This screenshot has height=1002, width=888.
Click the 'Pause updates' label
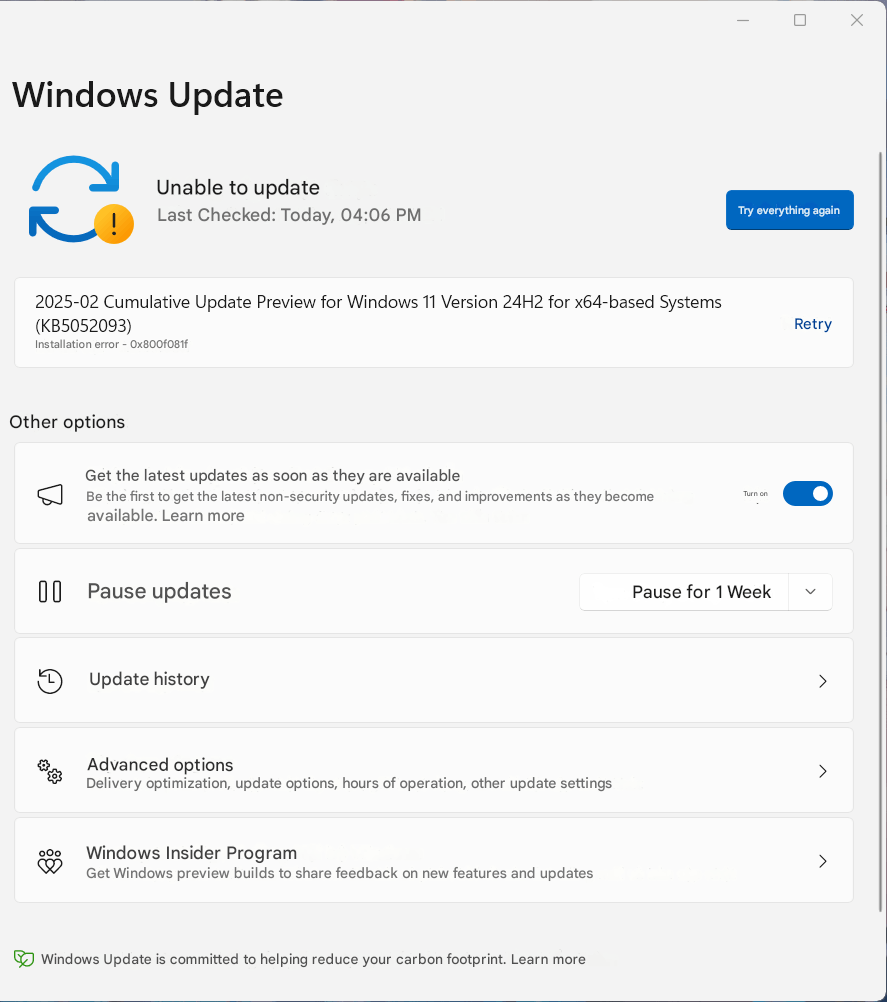pyautogui.click(x=160, y=591)
